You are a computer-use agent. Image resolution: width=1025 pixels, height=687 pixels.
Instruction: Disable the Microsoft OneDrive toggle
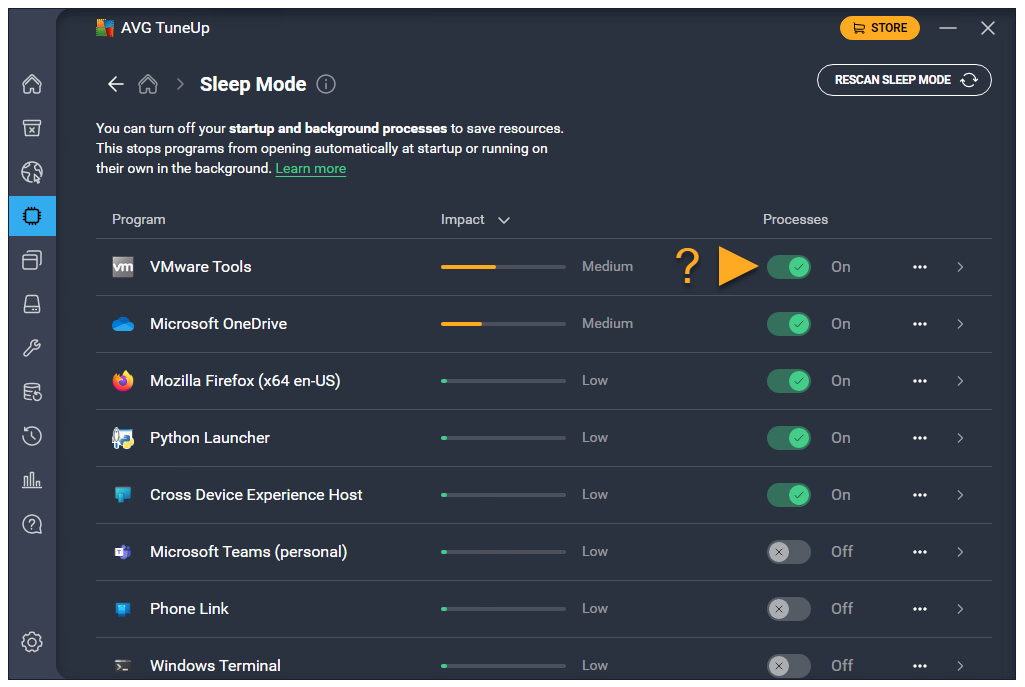788,324
